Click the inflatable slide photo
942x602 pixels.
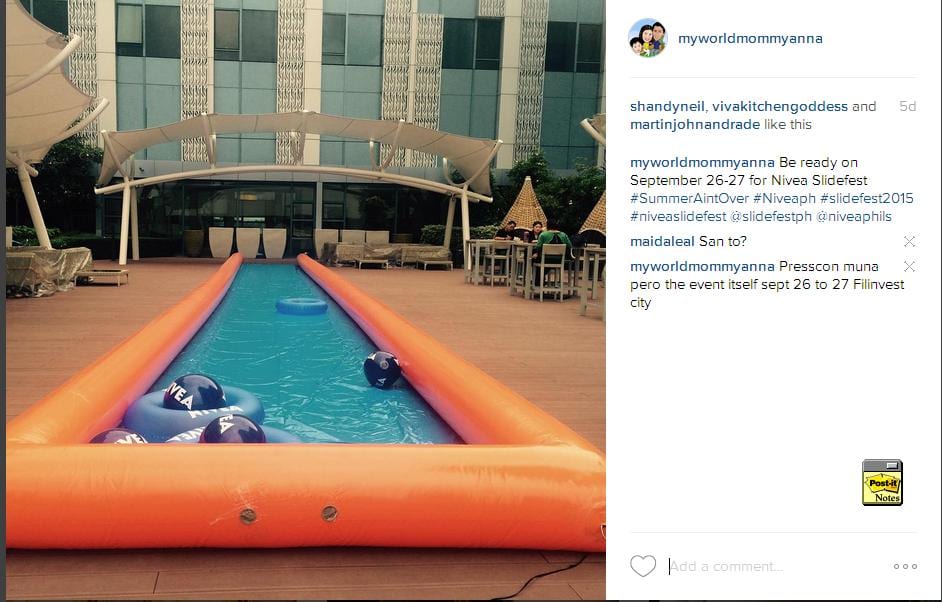[x=305, y=300]
